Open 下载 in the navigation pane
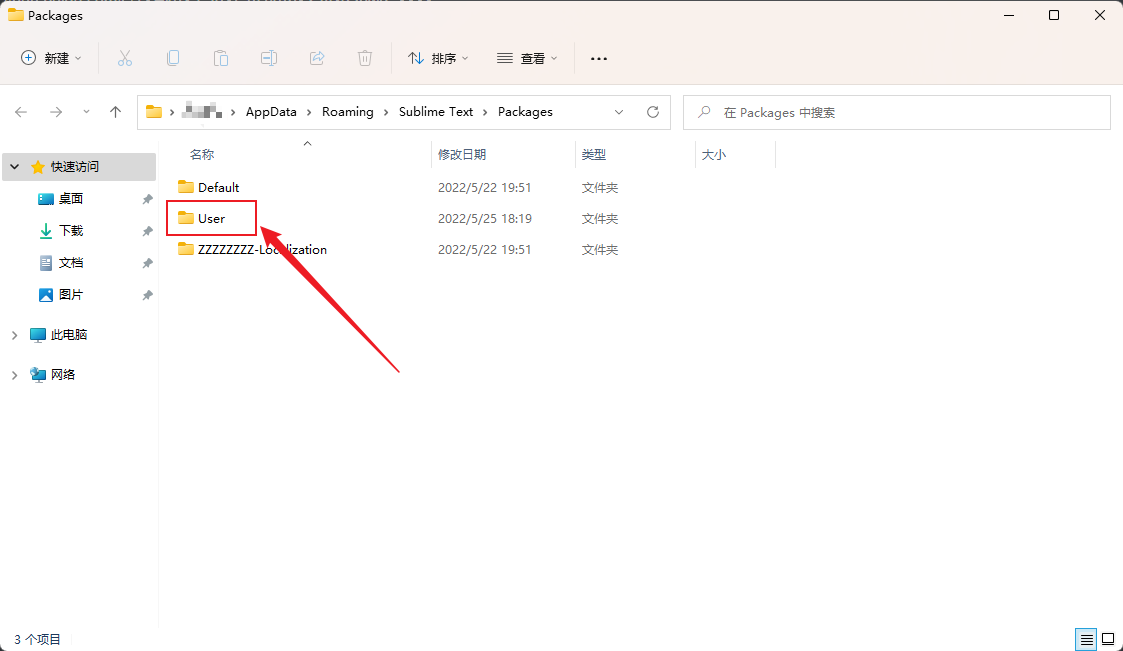The image size is (1123, 651). [71, 231]
